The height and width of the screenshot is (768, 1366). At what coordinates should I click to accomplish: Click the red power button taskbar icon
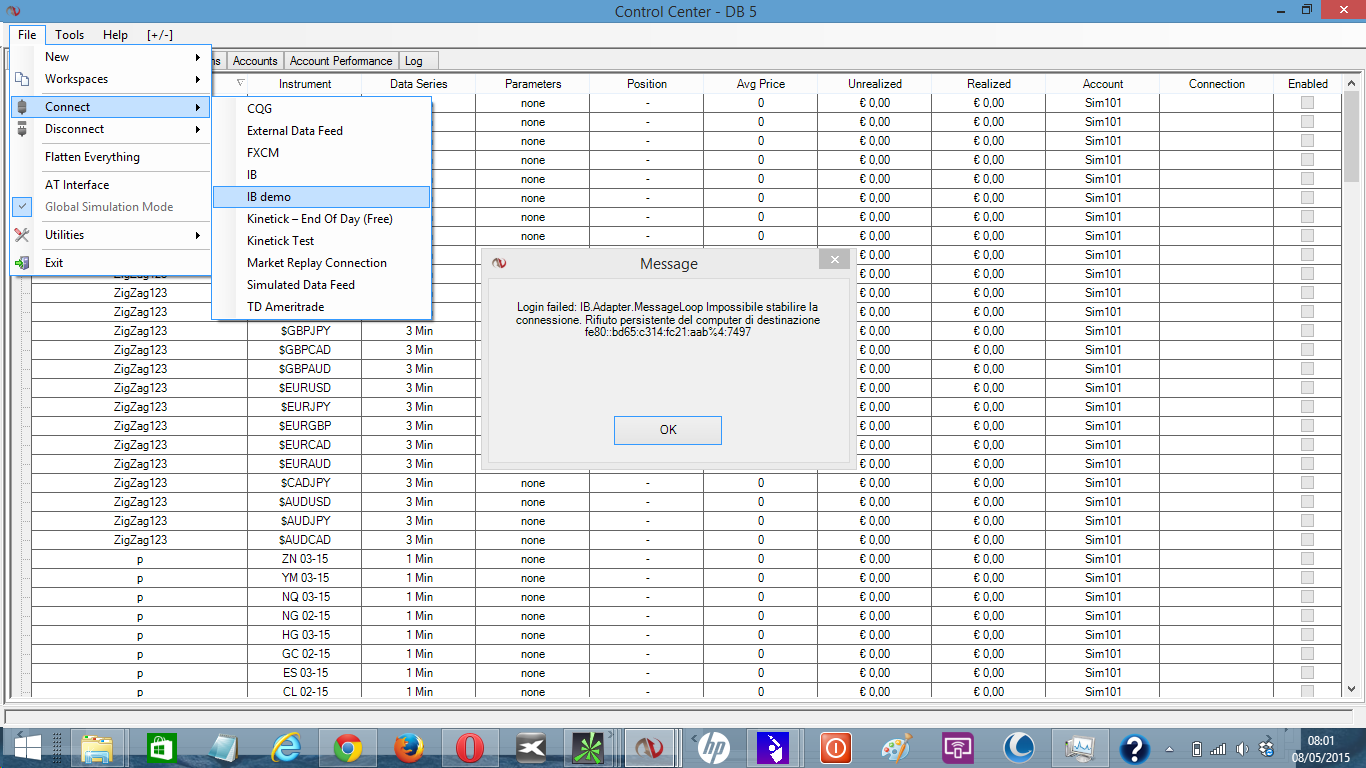pyautogui.click(x=835, y=747)
